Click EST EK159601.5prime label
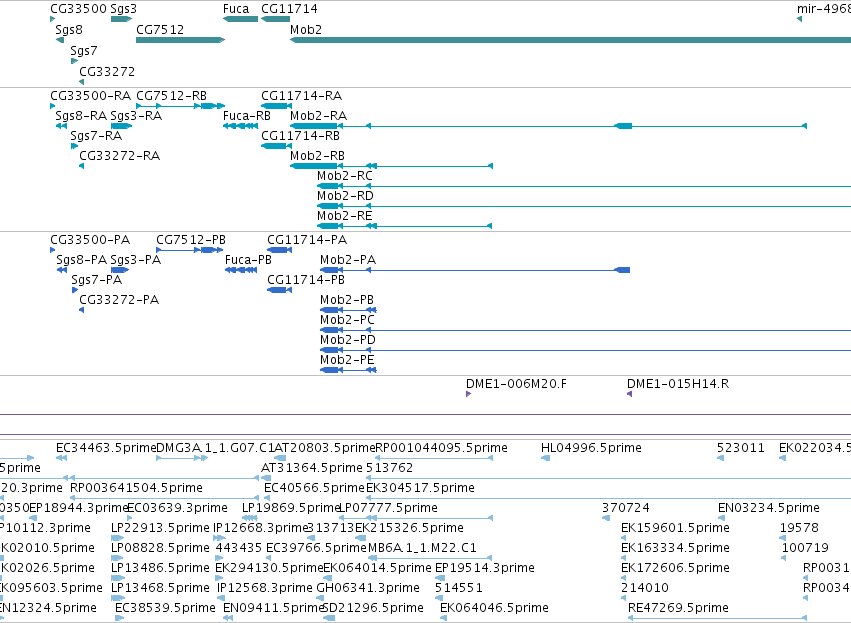The height and width of the screenshot is (623, 851). coord(675,529)
